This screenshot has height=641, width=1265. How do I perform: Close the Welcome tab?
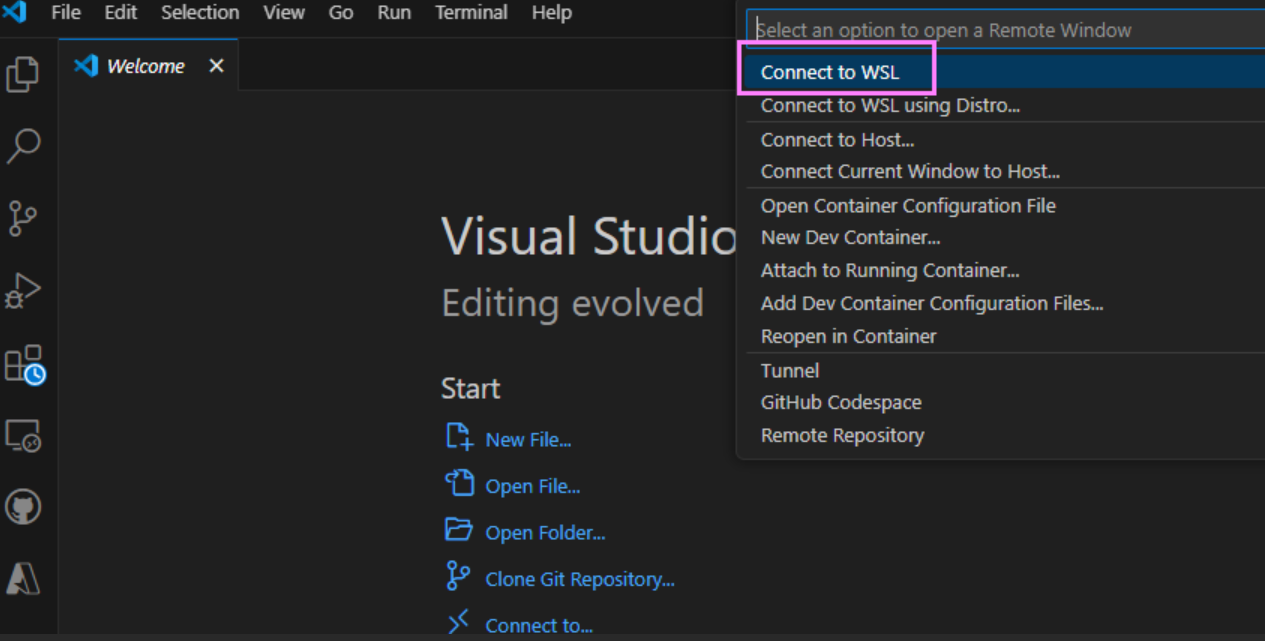216,66
